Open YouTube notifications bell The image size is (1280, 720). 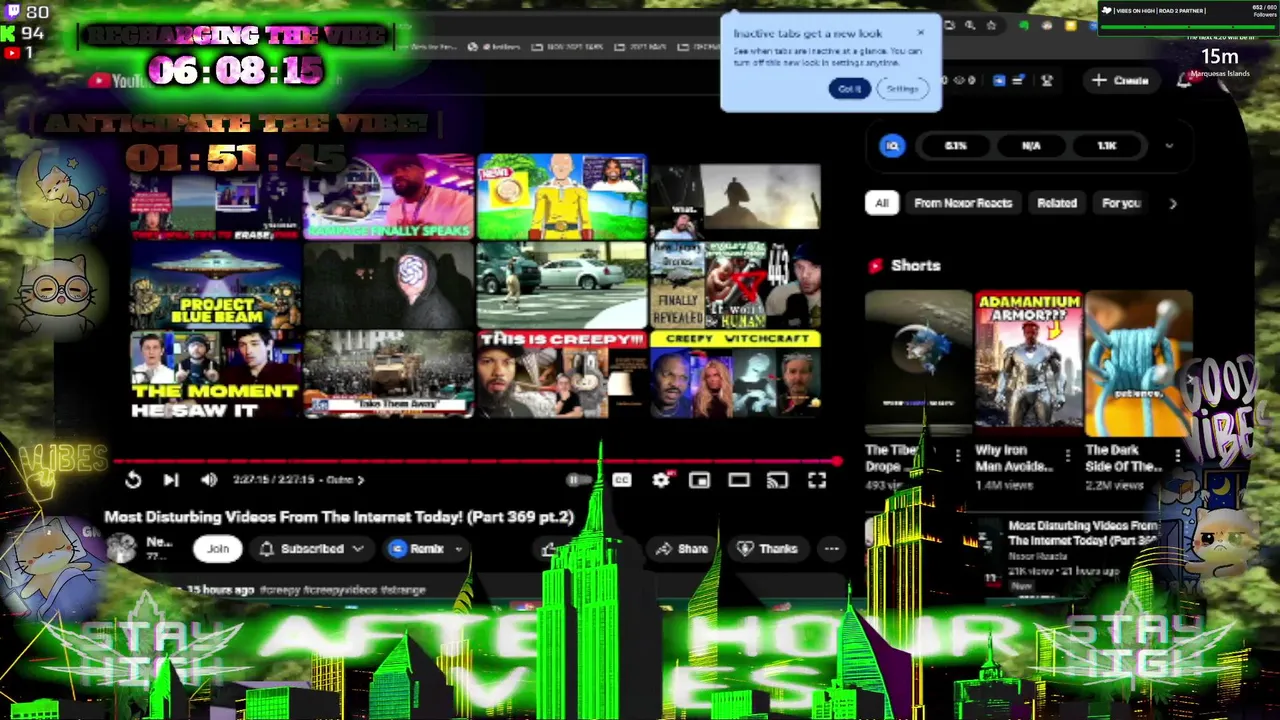[1184, 80]
